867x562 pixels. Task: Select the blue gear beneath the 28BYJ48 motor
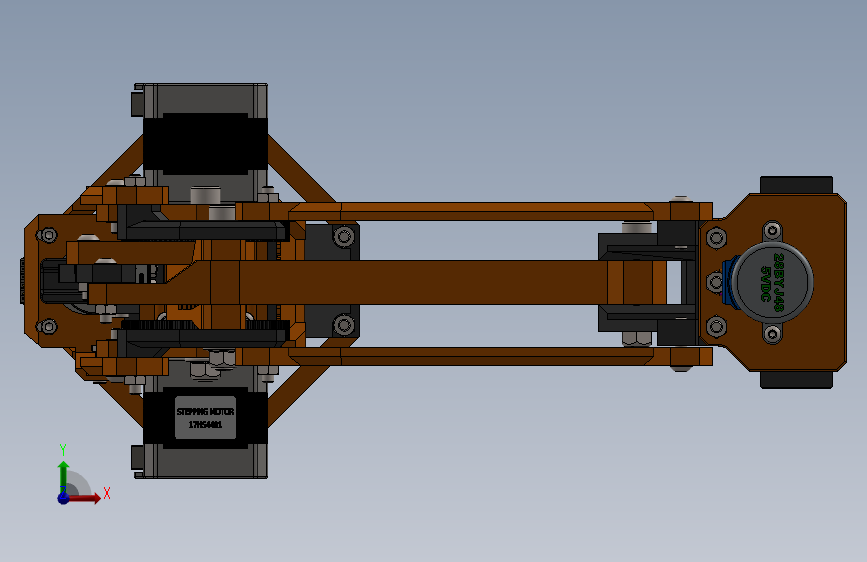click(729, 282)
